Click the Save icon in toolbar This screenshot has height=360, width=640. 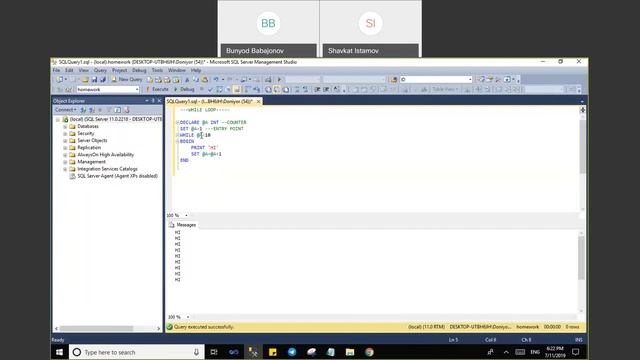(94, 80)
